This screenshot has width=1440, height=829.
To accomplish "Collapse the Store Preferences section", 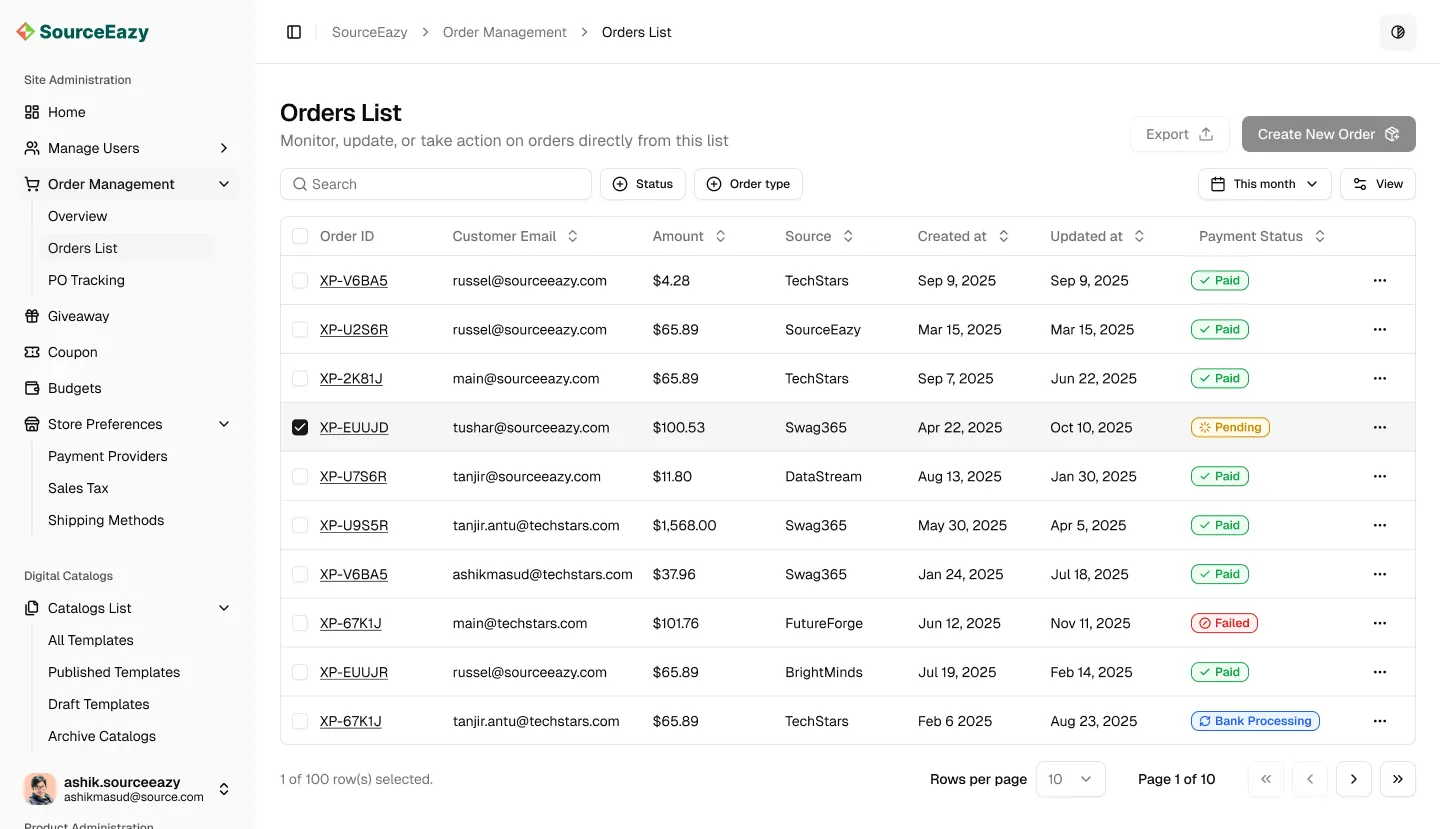I will [224, 424].
